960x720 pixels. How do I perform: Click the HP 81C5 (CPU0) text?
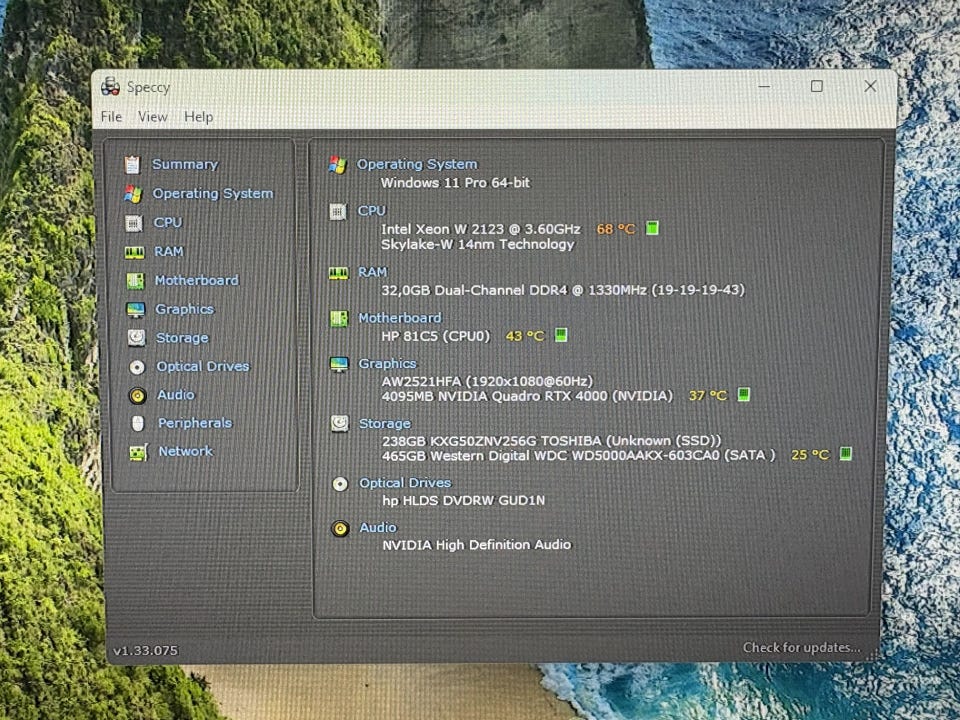point(436,336)
